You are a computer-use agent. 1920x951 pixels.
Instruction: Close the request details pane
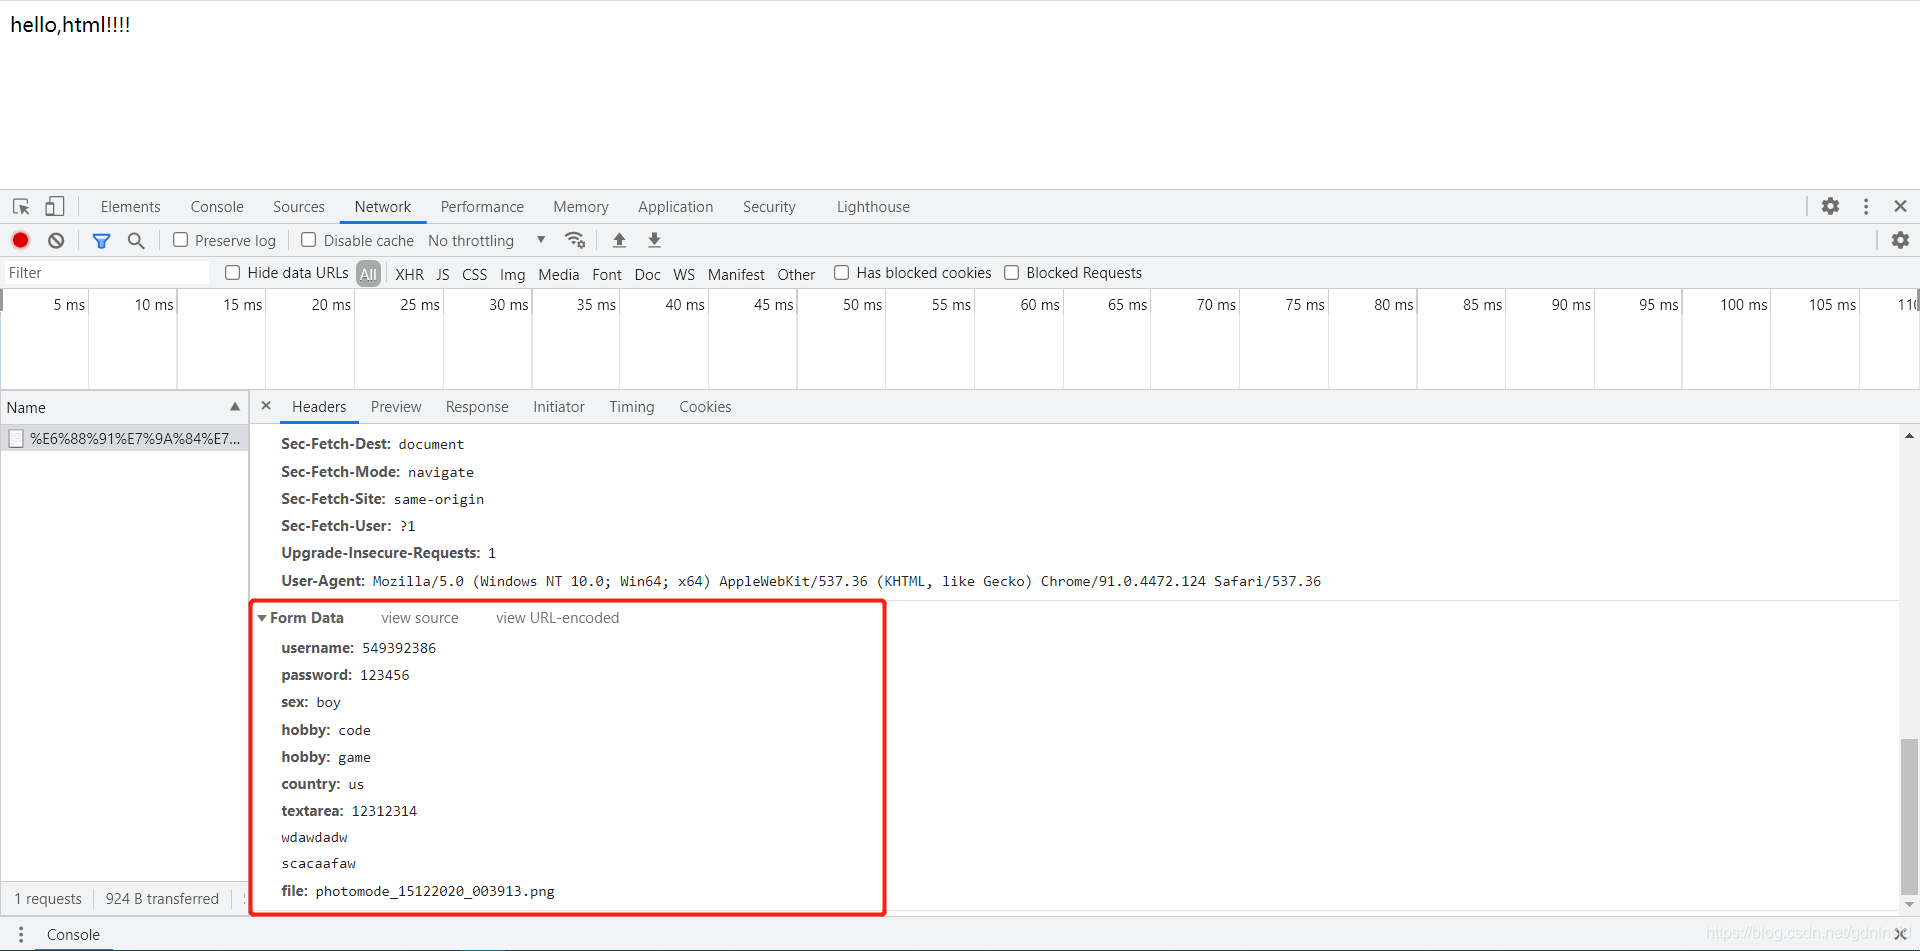coord(266,406)
